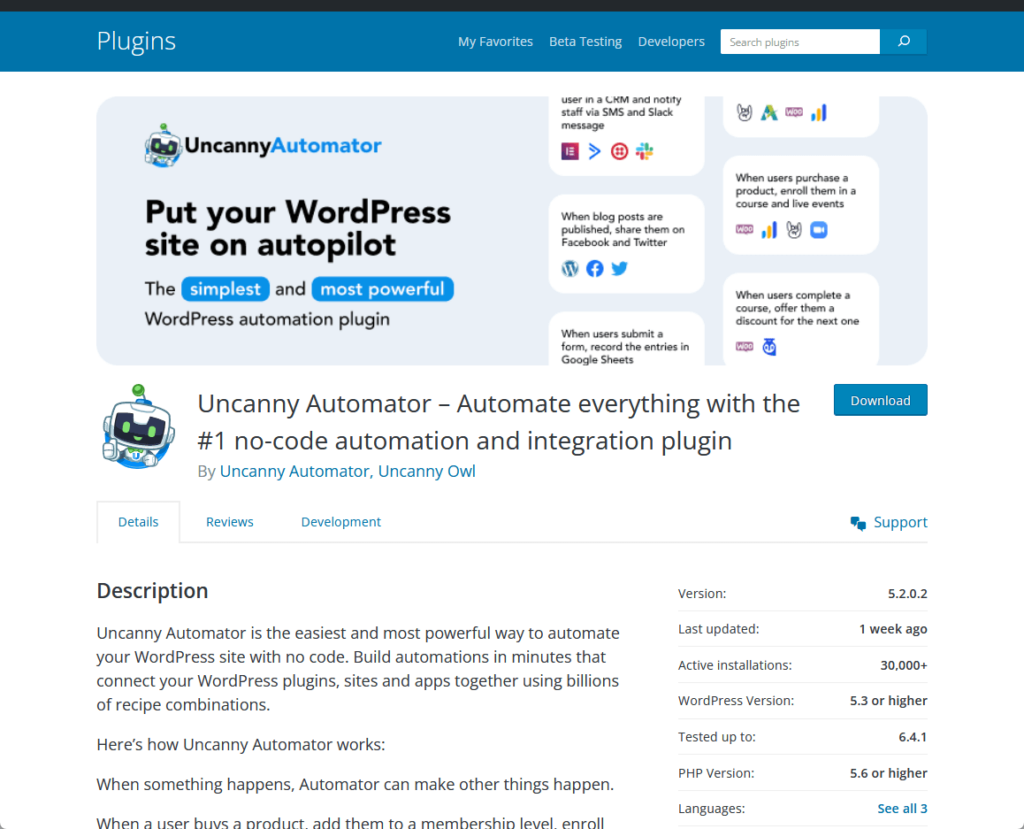The image size is (1024, 829).
Task: Switch to the Reviews tab
Action: [230, 522]
